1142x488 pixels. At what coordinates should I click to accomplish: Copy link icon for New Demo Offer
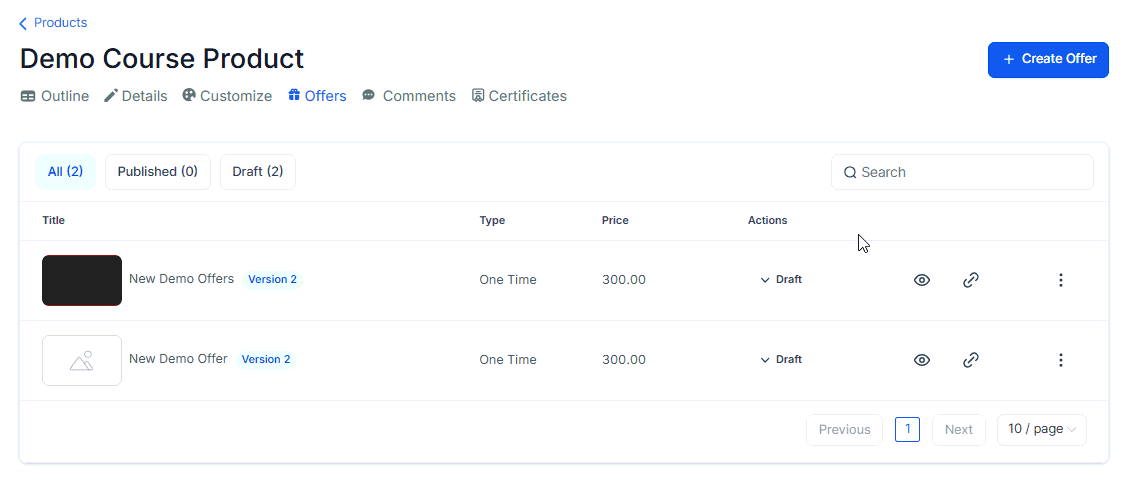(970, 360)
